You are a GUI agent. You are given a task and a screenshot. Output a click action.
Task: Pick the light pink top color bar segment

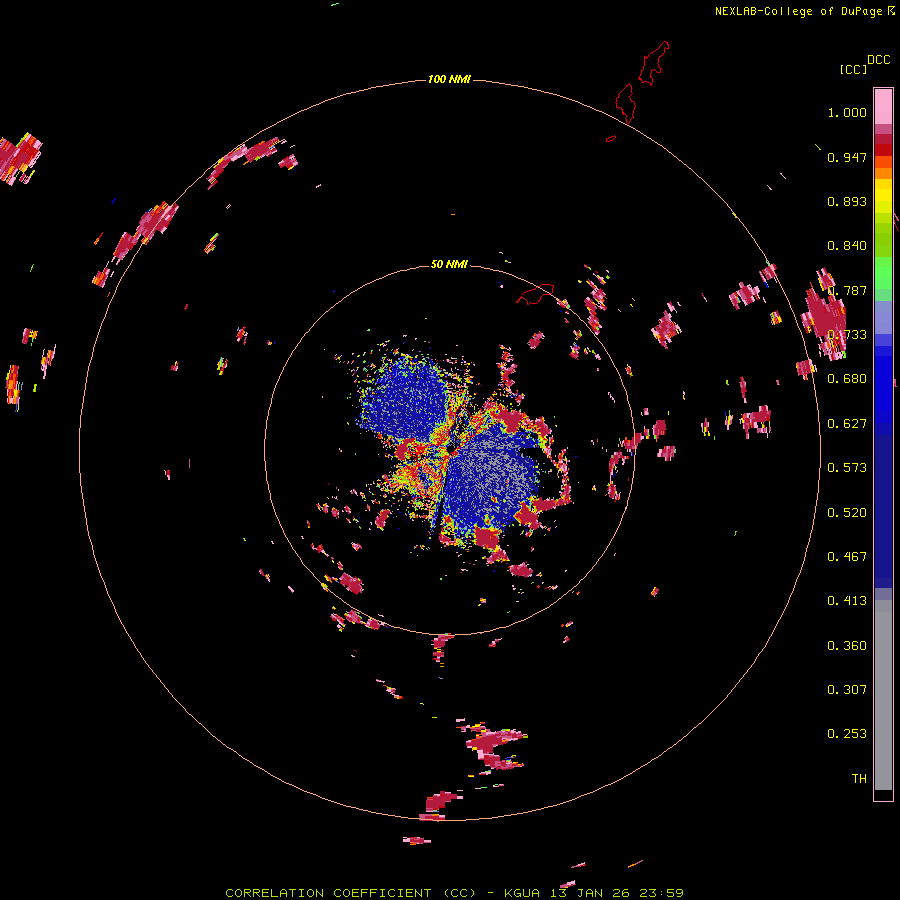point(883,106)
